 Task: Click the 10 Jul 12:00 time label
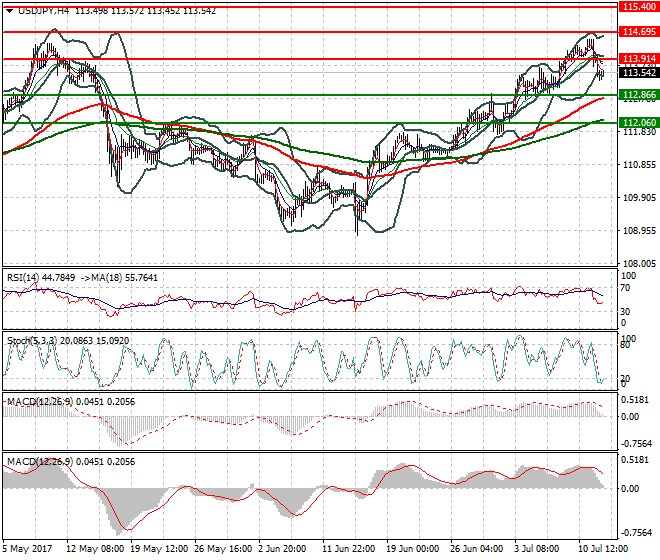tap(603, 549)
